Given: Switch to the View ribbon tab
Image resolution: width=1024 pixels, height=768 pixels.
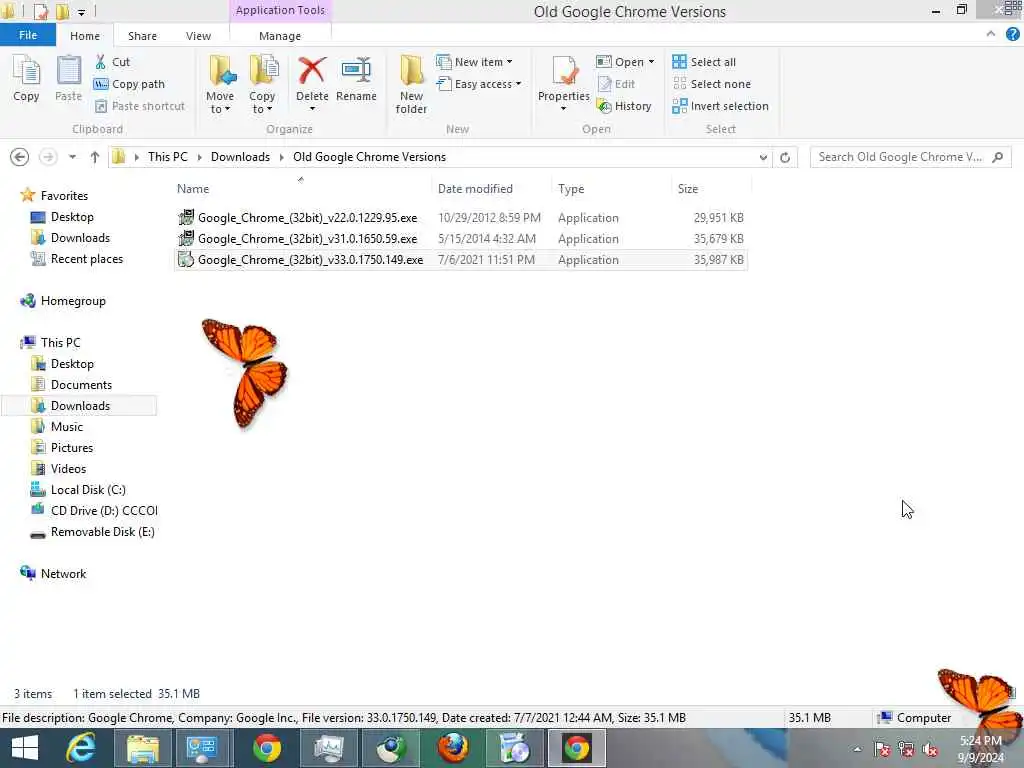Looking at the screenshot, I should pyautogui.click(x=198, y=36).
